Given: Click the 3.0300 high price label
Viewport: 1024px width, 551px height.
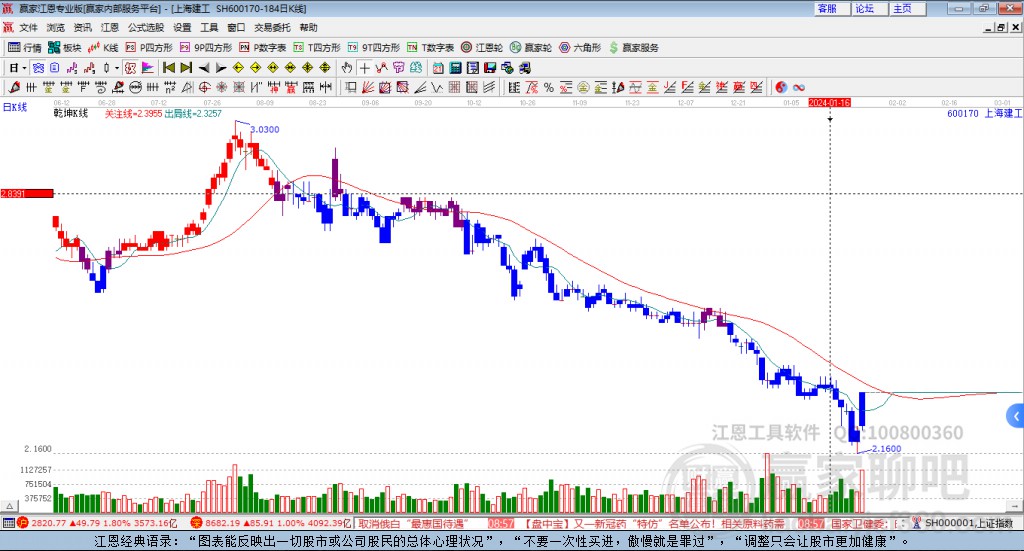Looking at the screenshot, I should (x=265, y=129).
